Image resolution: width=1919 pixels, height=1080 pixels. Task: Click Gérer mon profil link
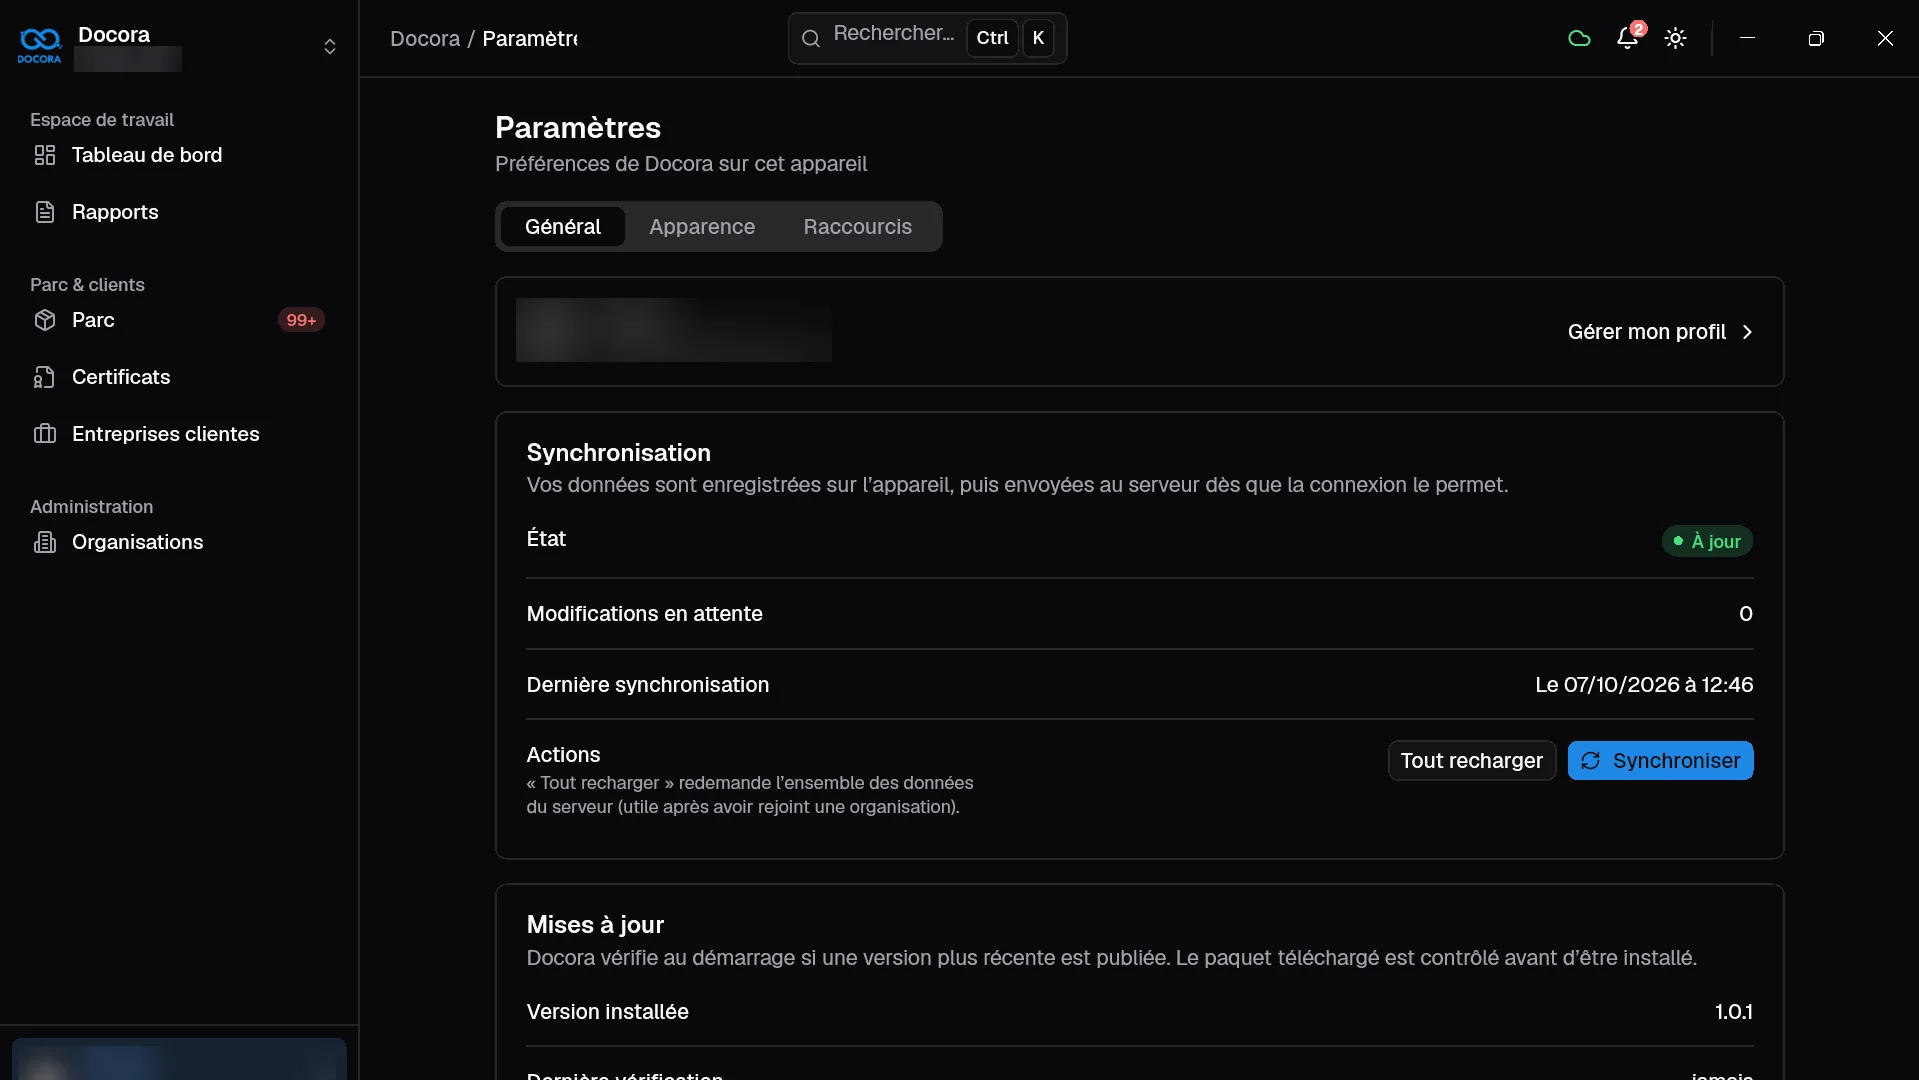1660,332
